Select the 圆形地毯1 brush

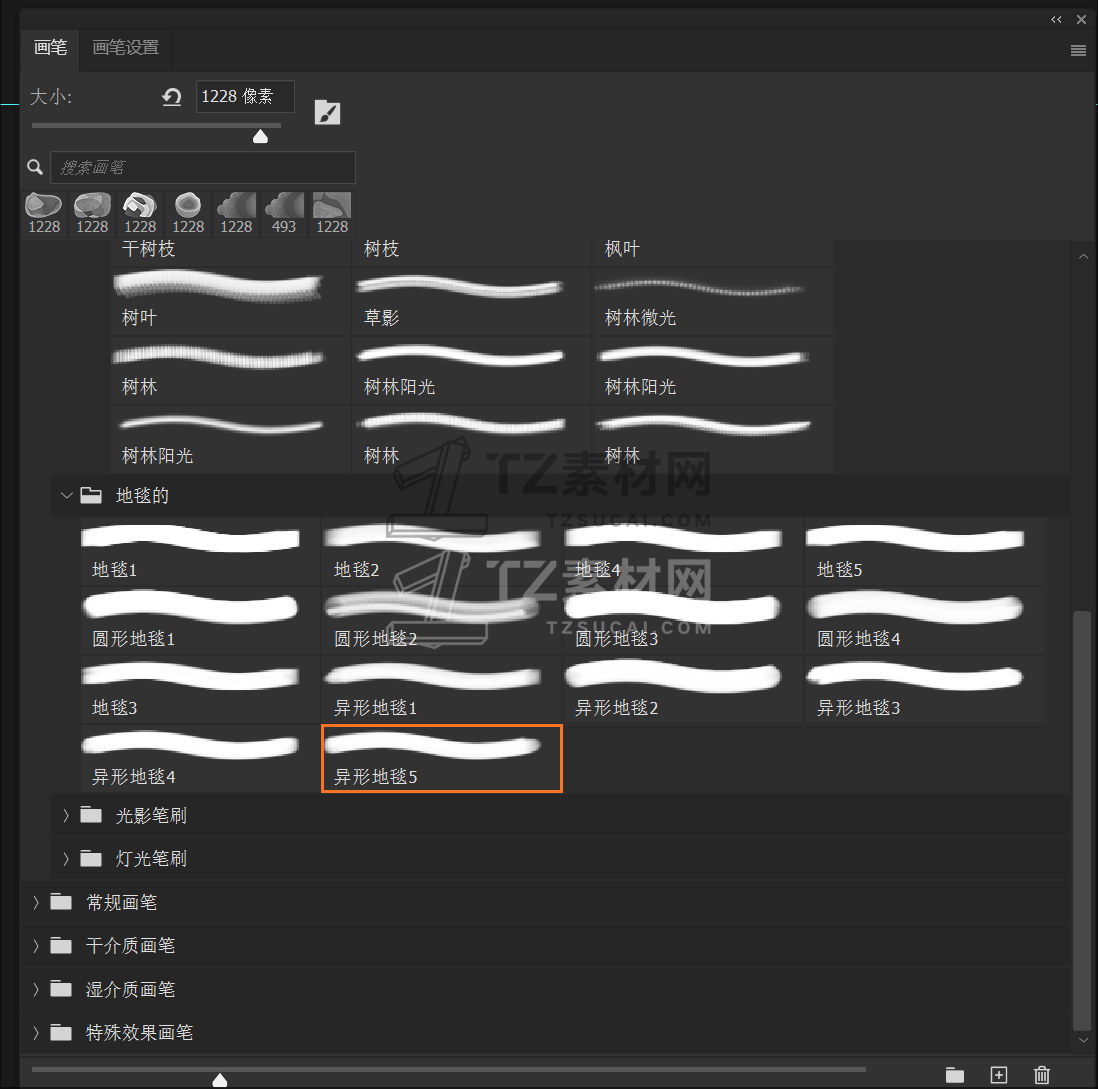[x=200, y=620]
